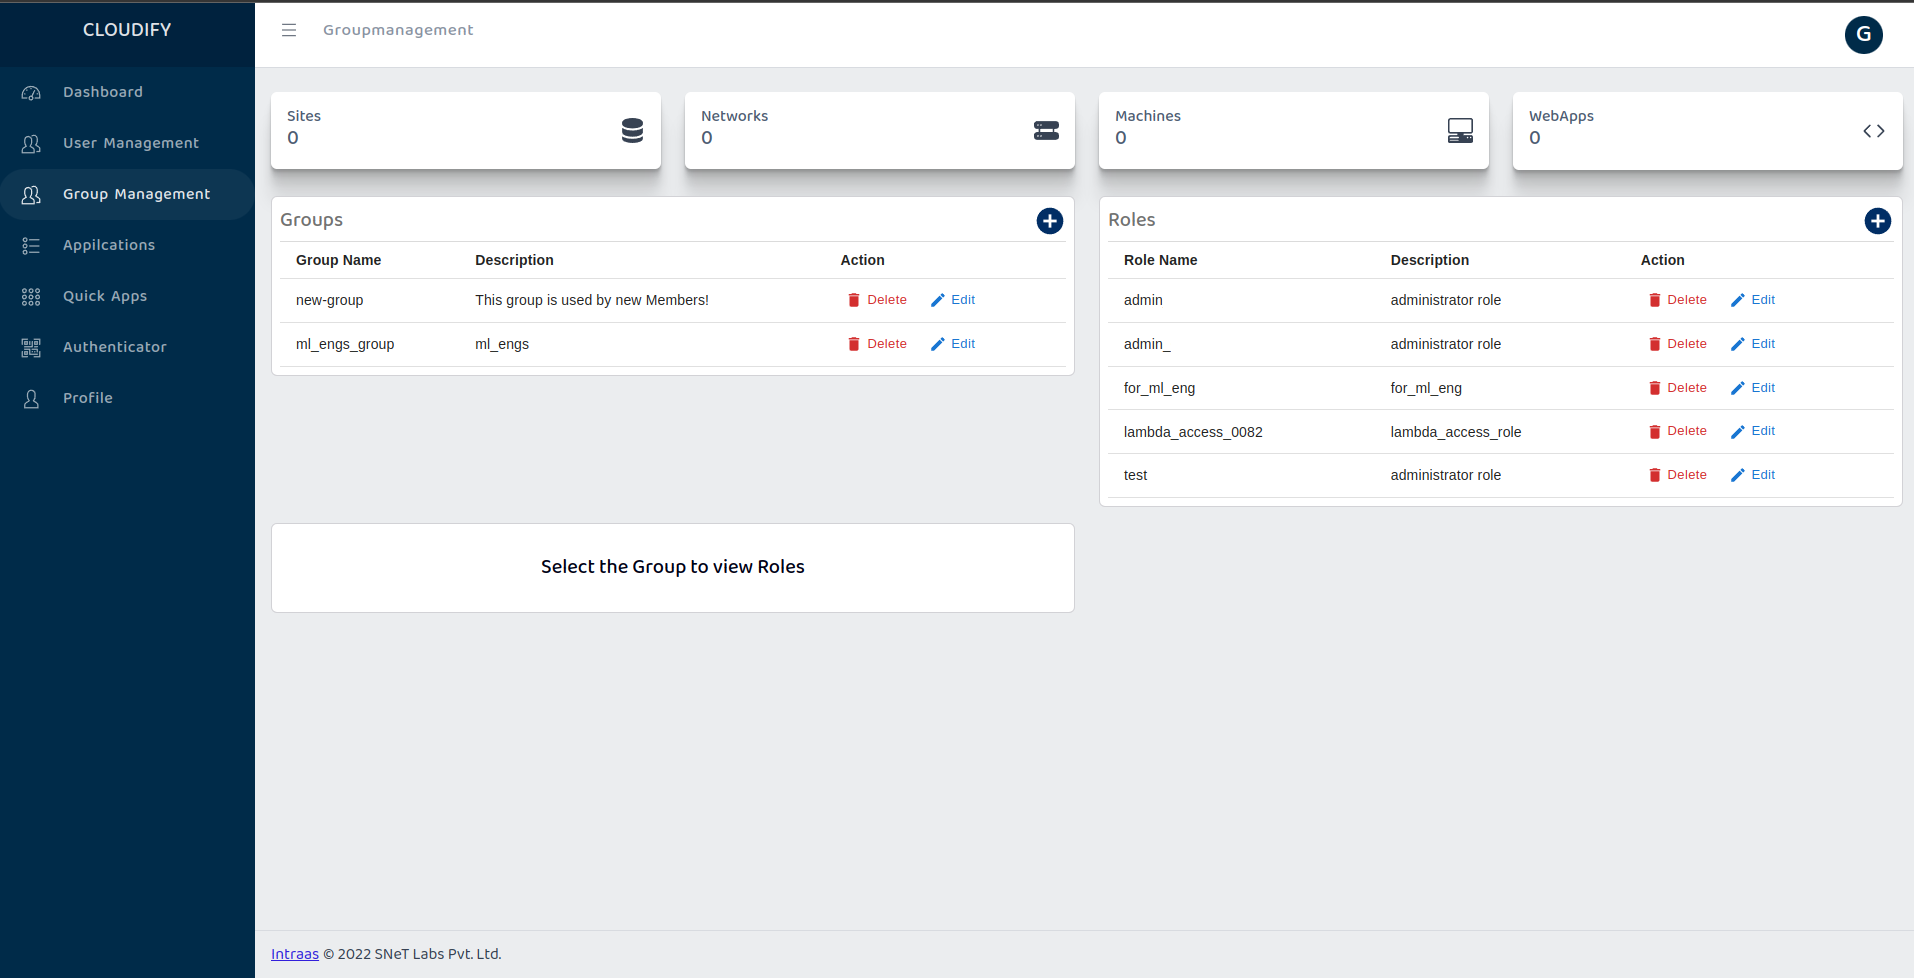Viewport: 1914px width, 978px height.
Task: Open Applications in the sidebar
Action: pyautogui.click(x=127, y=245)
